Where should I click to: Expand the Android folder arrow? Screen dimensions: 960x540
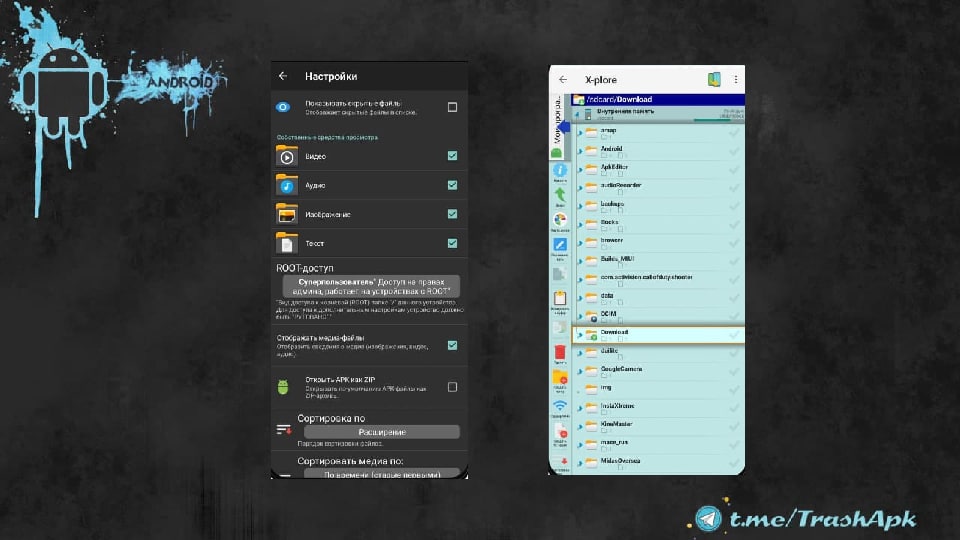pyautogui.click(x=580, y=151)
